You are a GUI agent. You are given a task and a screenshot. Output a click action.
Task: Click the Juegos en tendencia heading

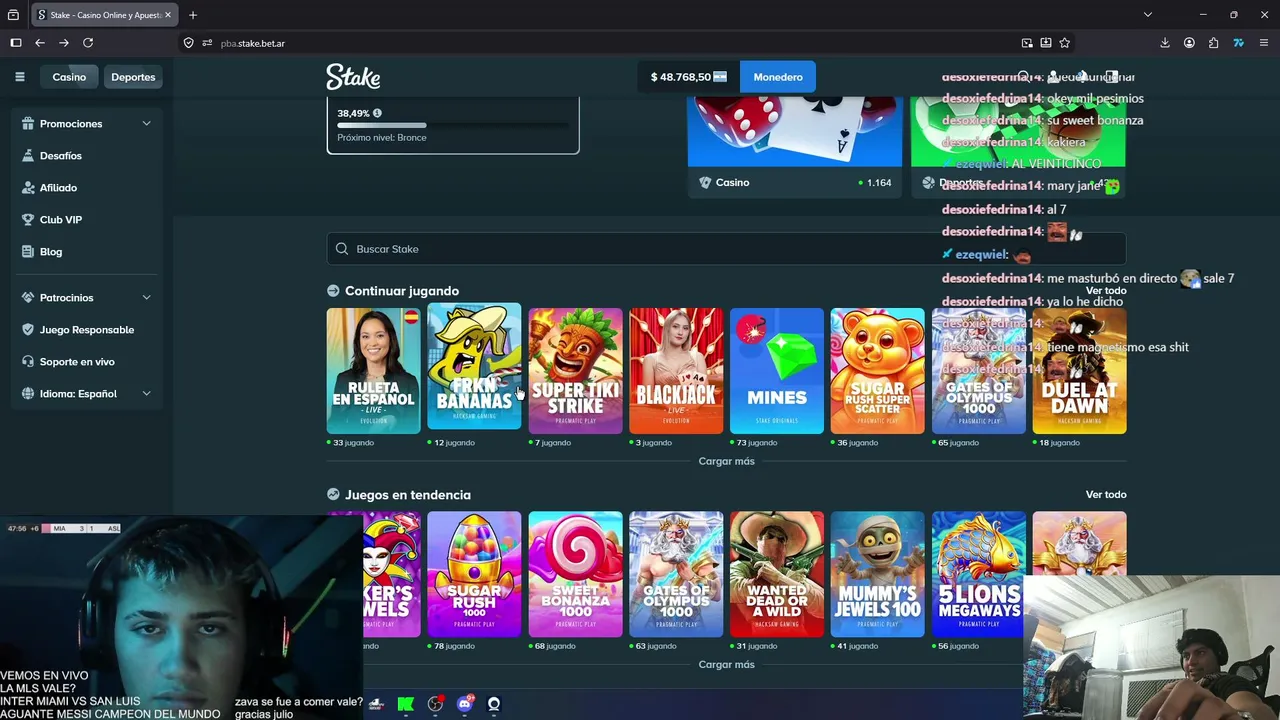(x=408, y=495)
